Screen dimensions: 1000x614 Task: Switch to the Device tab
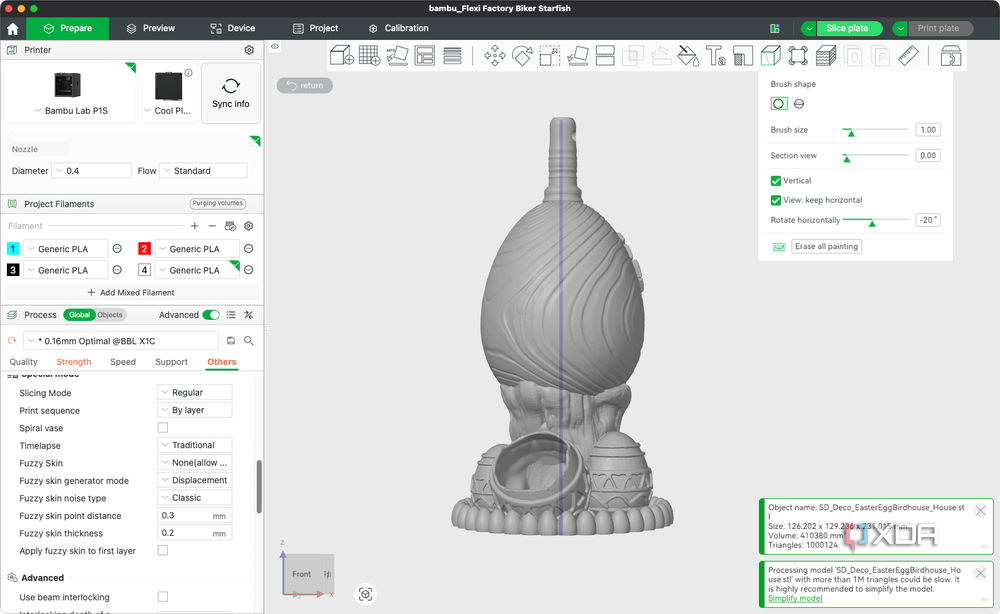pyautogui.click(x=233, y=29)
